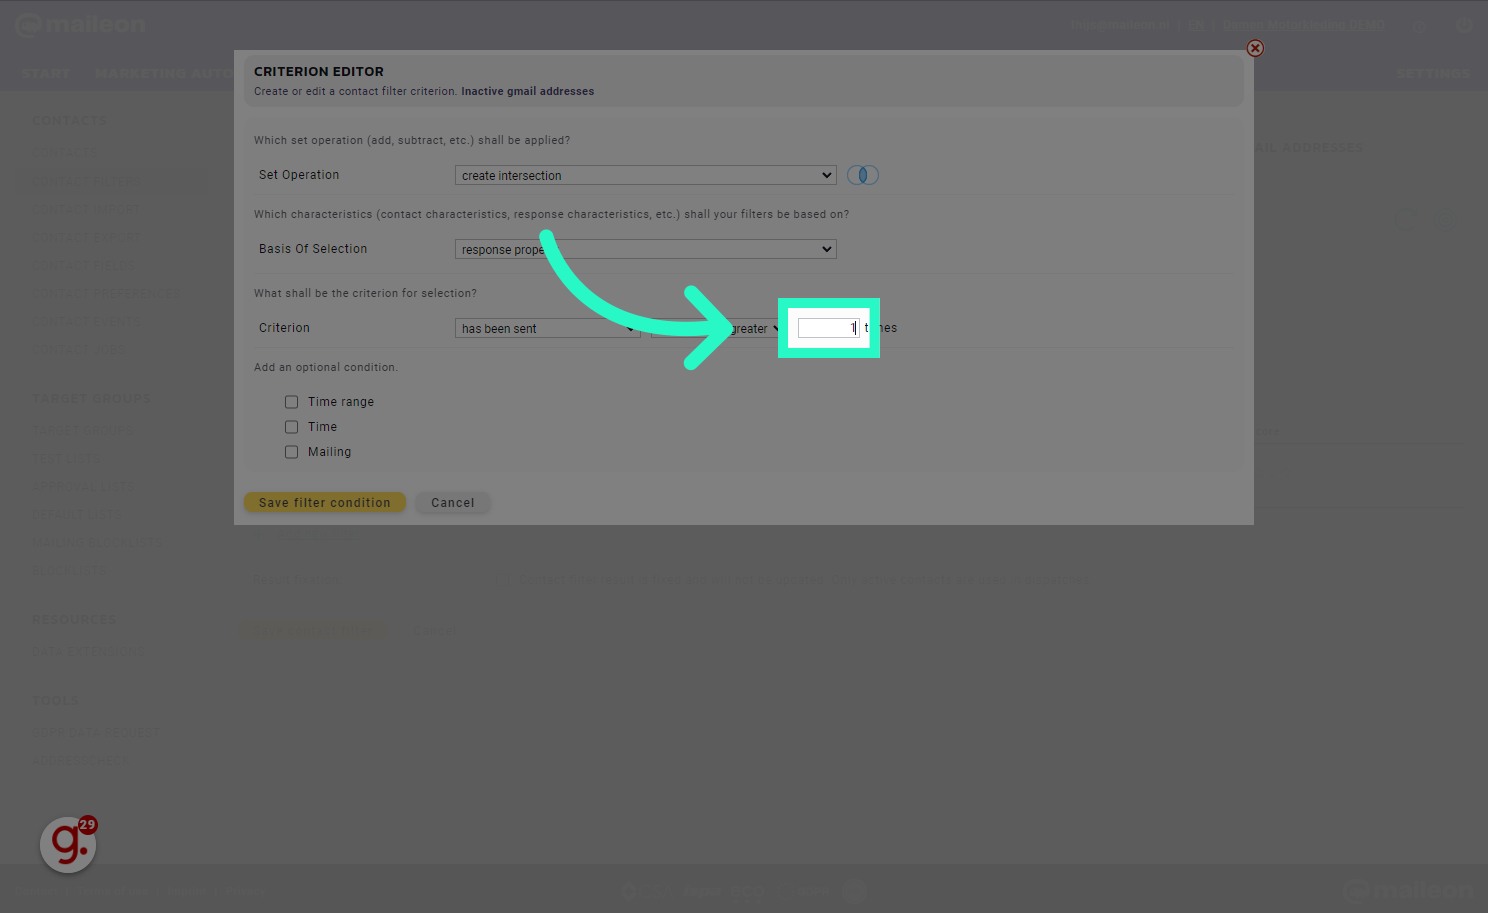Open the START menu in background page

coord(46,74)
